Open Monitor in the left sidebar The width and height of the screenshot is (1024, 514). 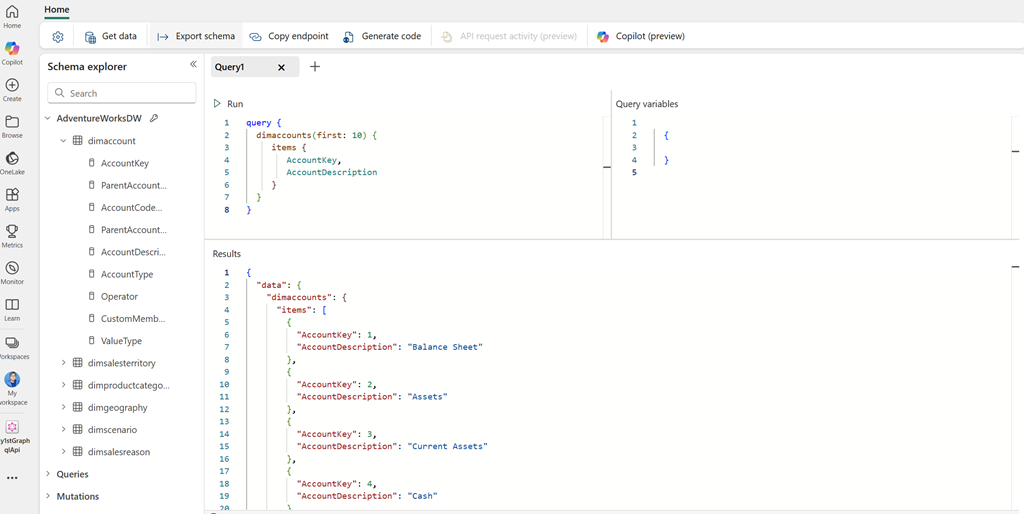point(12,272)
